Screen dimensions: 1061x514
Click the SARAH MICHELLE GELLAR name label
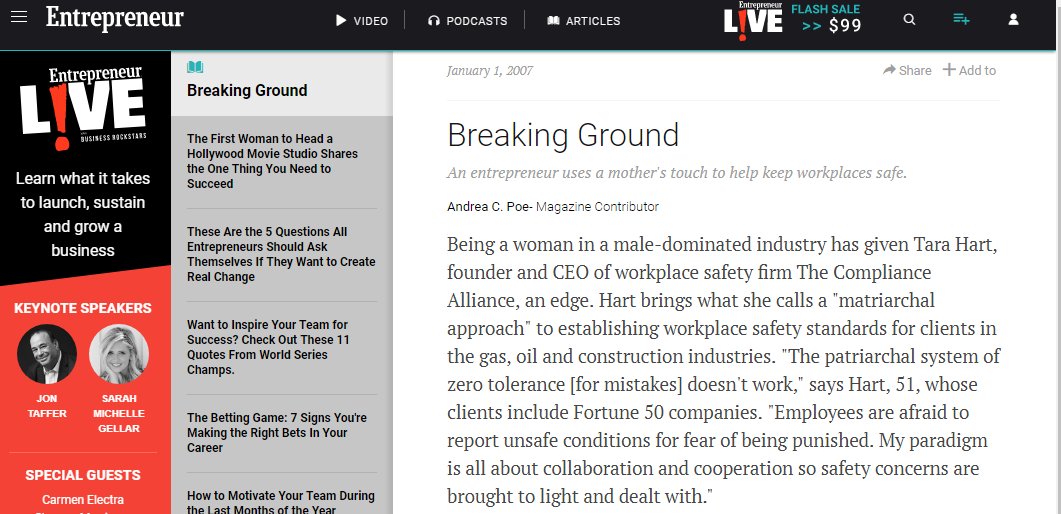118,413
